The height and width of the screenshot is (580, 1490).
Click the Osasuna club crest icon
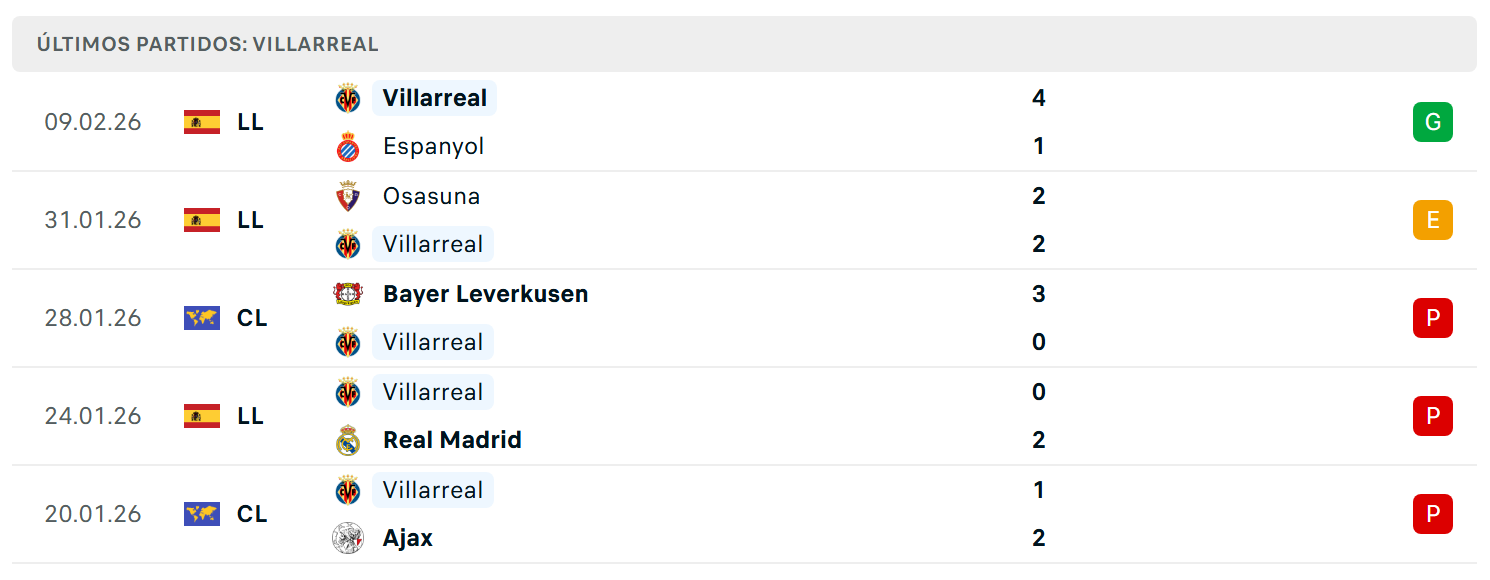coord(348,196)
